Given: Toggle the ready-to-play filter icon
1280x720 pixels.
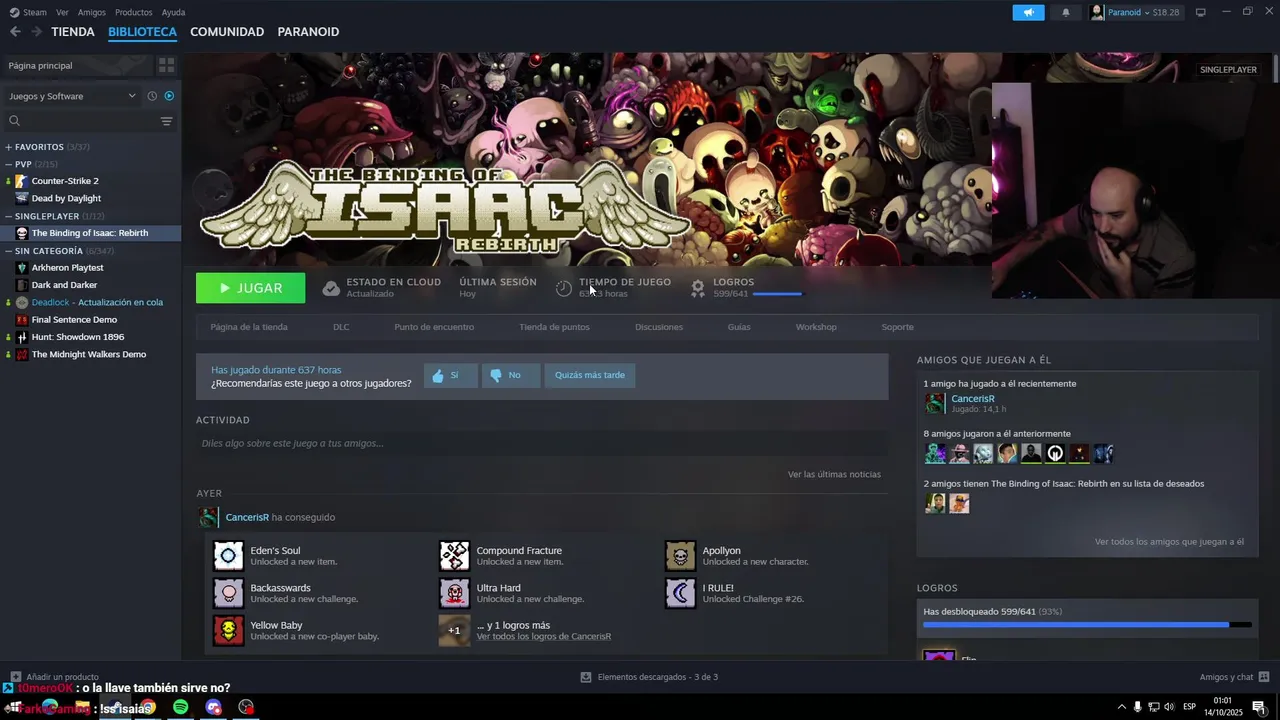Looking at the screenshot, I should click(169, 96).
